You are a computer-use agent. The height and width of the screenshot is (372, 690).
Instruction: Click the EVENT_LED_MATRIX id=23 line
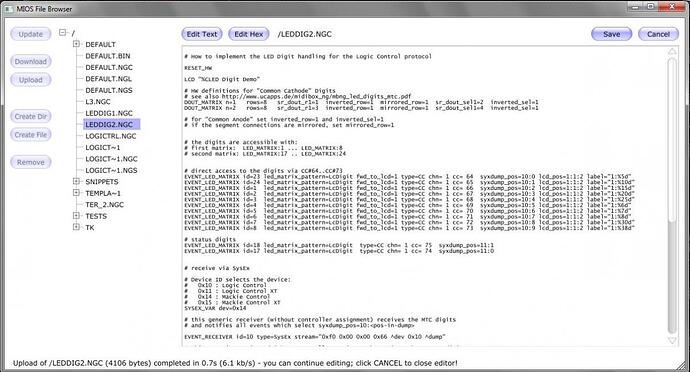(408, 177)
